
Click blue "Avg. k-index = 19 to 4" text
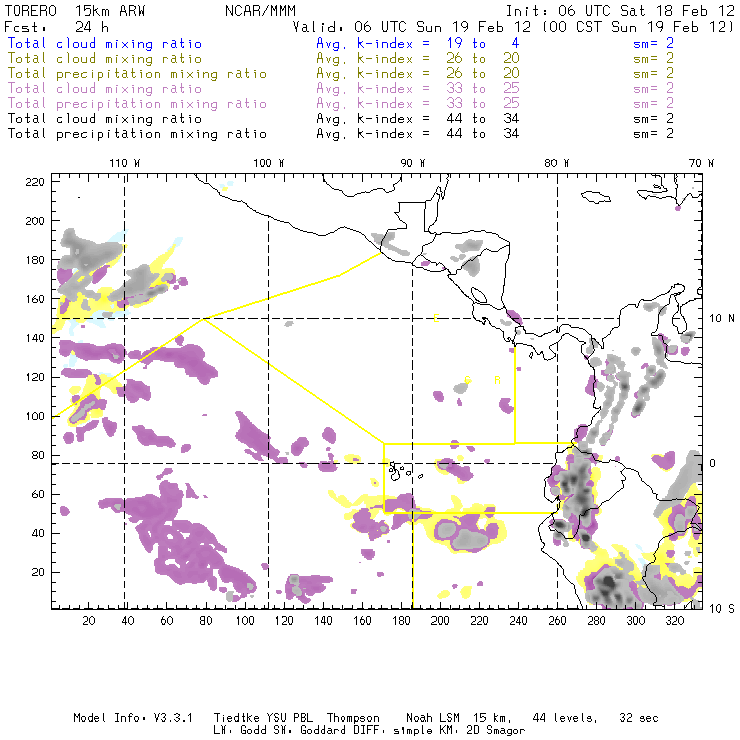[x=418, y=43]
